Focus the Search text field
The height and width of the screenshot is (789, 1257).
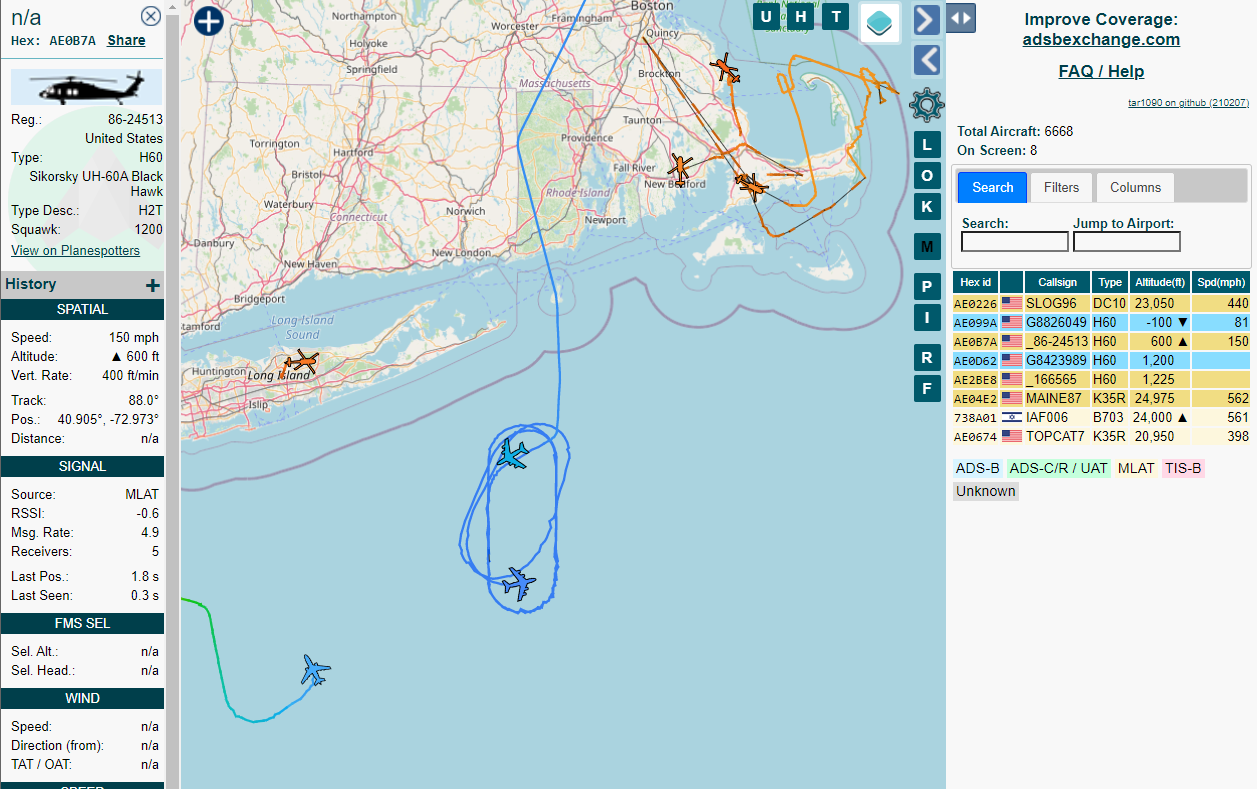(1015, 242)
